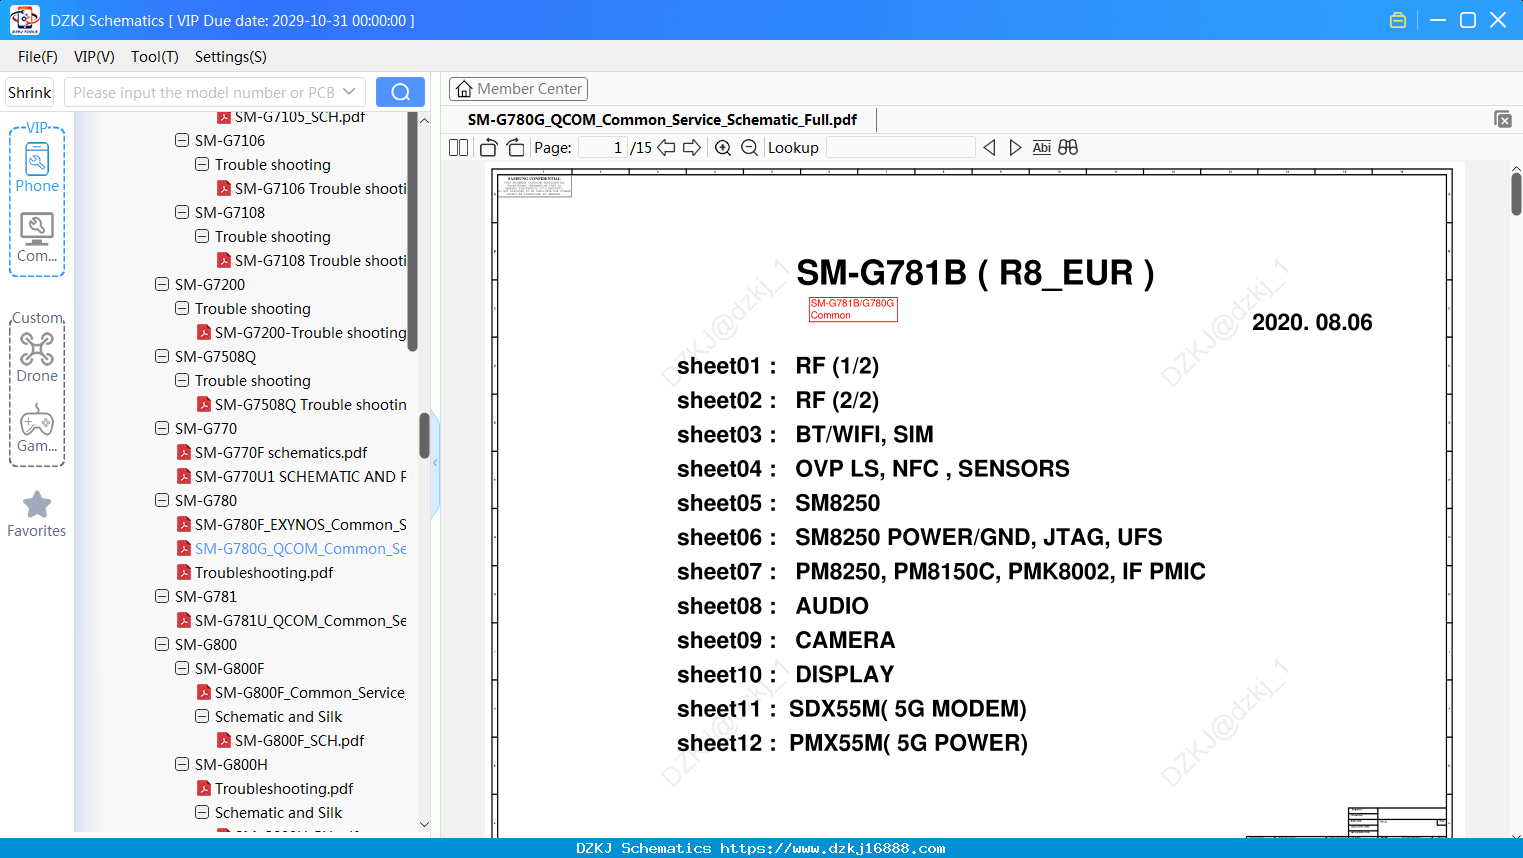Click the binoculars search icon
The image size is (1523, 858).
click(x=1068, y=147)
